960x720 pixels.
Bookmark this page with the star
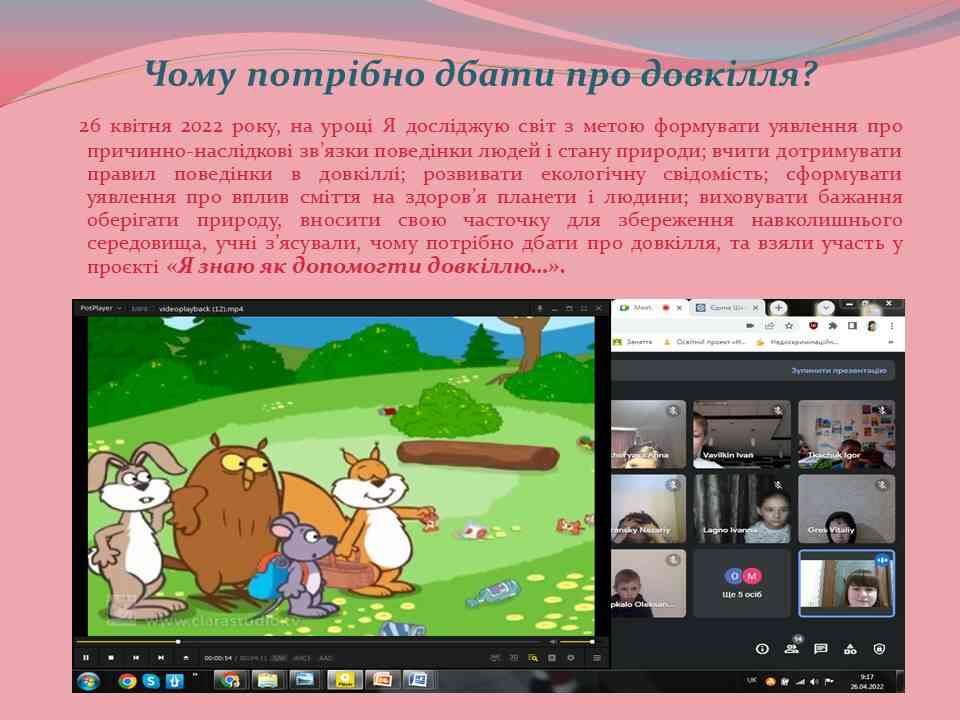point(789,326)
